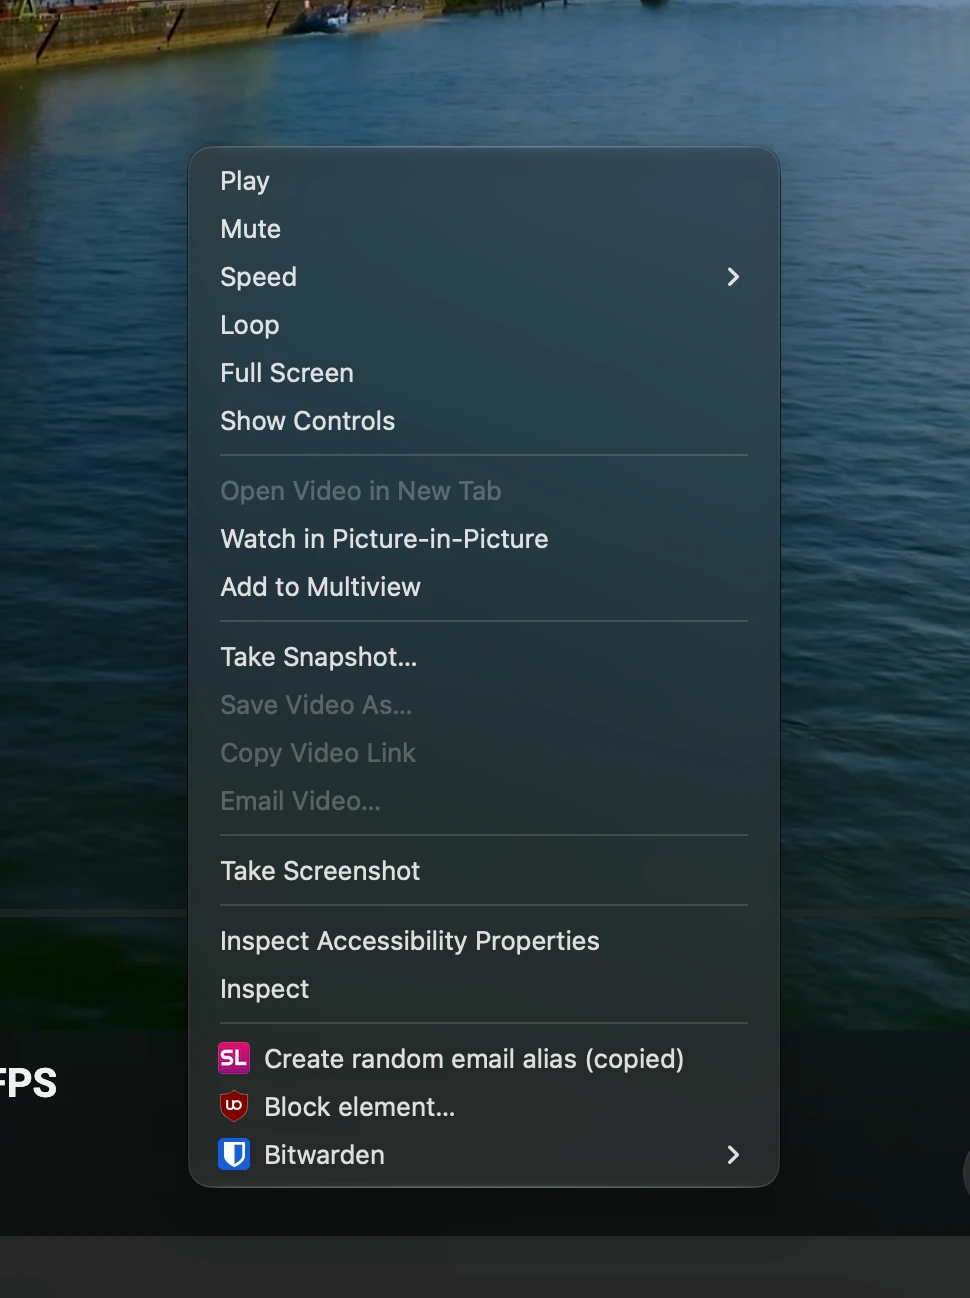Image resolution: width=970 pixels, height=1298 pixels.
Task: Select the Inspect menu item
Action: 484,989
